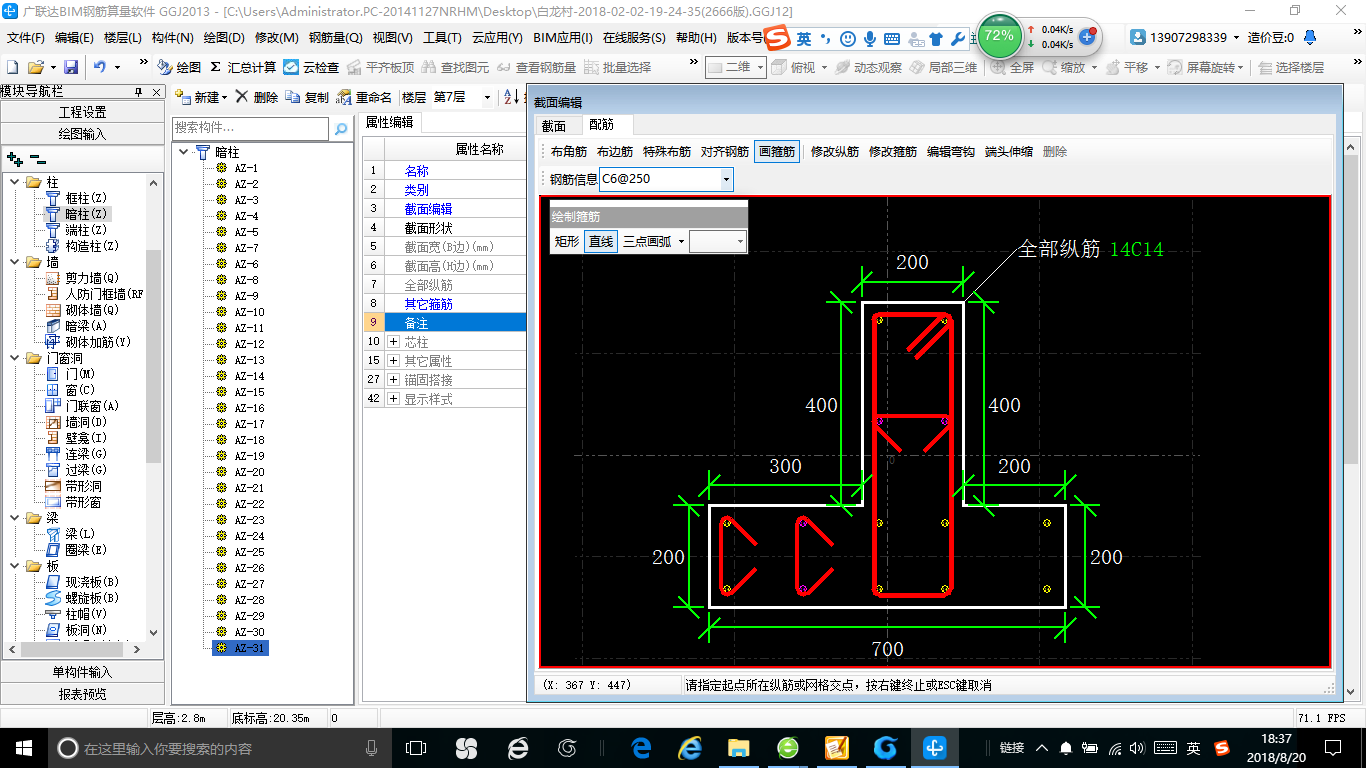Screen dimensions: 1366x768
Task: Click the 布角筋 button
Action: pos(569,152)
